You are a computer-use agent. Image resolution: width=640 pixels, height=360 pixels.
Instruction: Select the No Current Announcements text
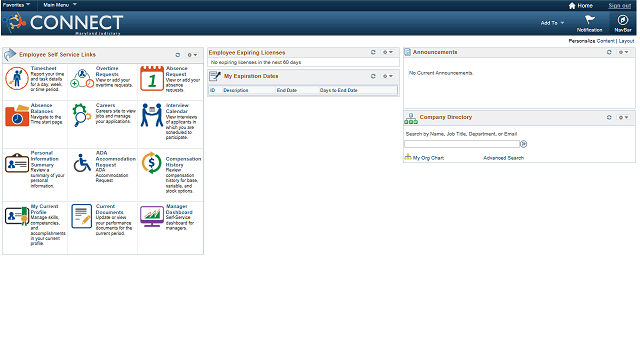(441, 73)
